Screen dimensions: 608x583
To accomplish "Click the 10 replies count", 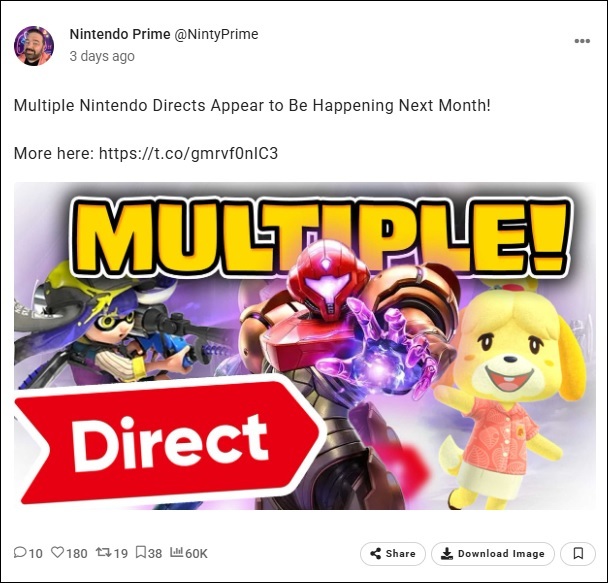I will coord(35,553).
